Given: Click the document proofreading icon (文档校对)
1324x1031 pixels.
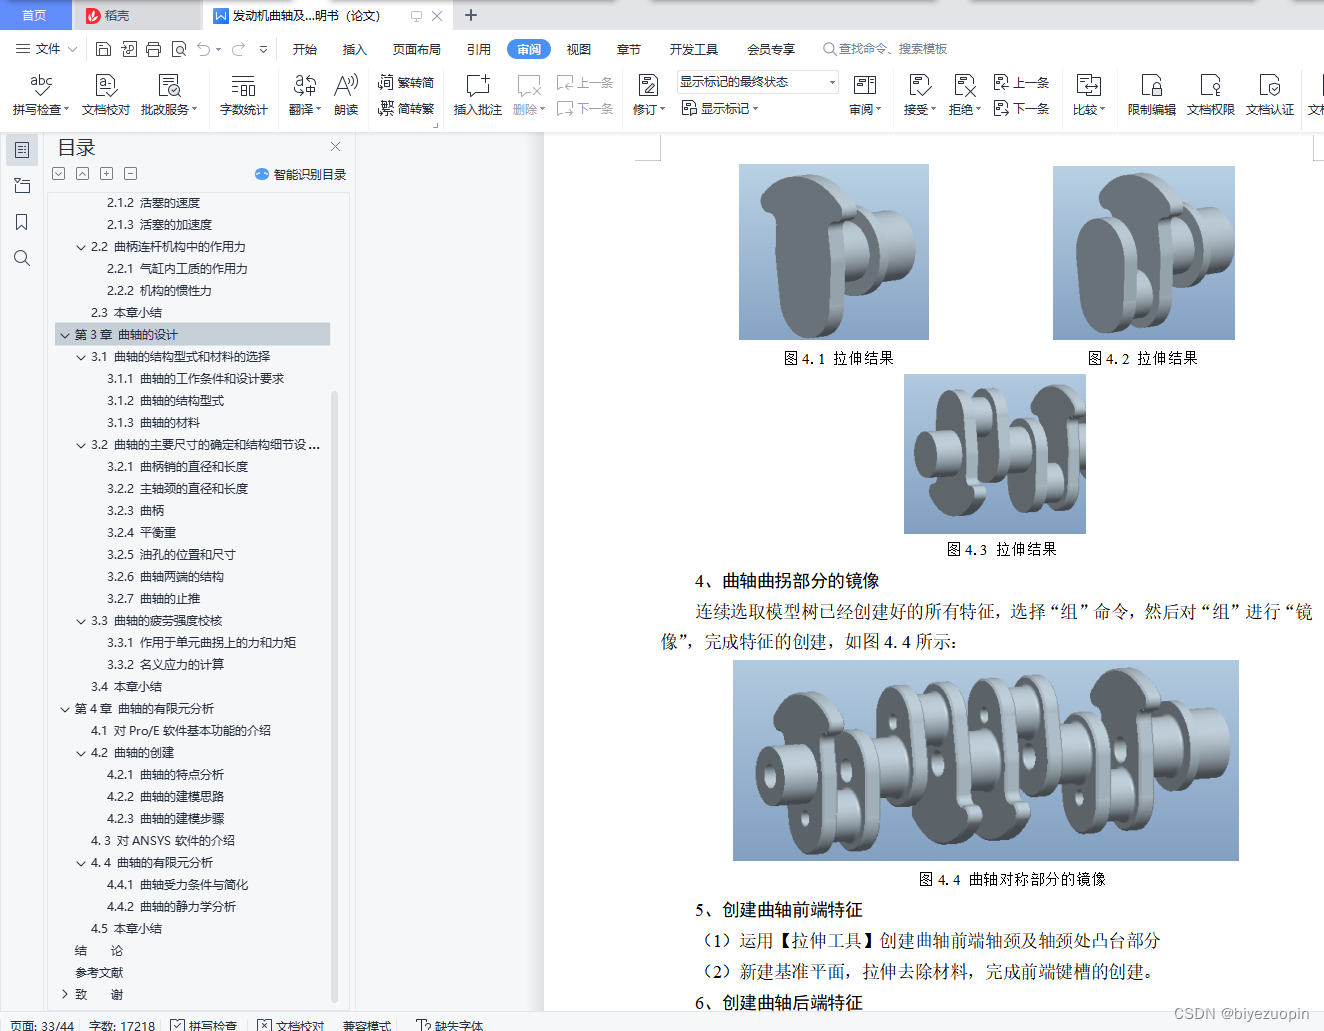Looking at the screenshot, I should coord(106,95).
